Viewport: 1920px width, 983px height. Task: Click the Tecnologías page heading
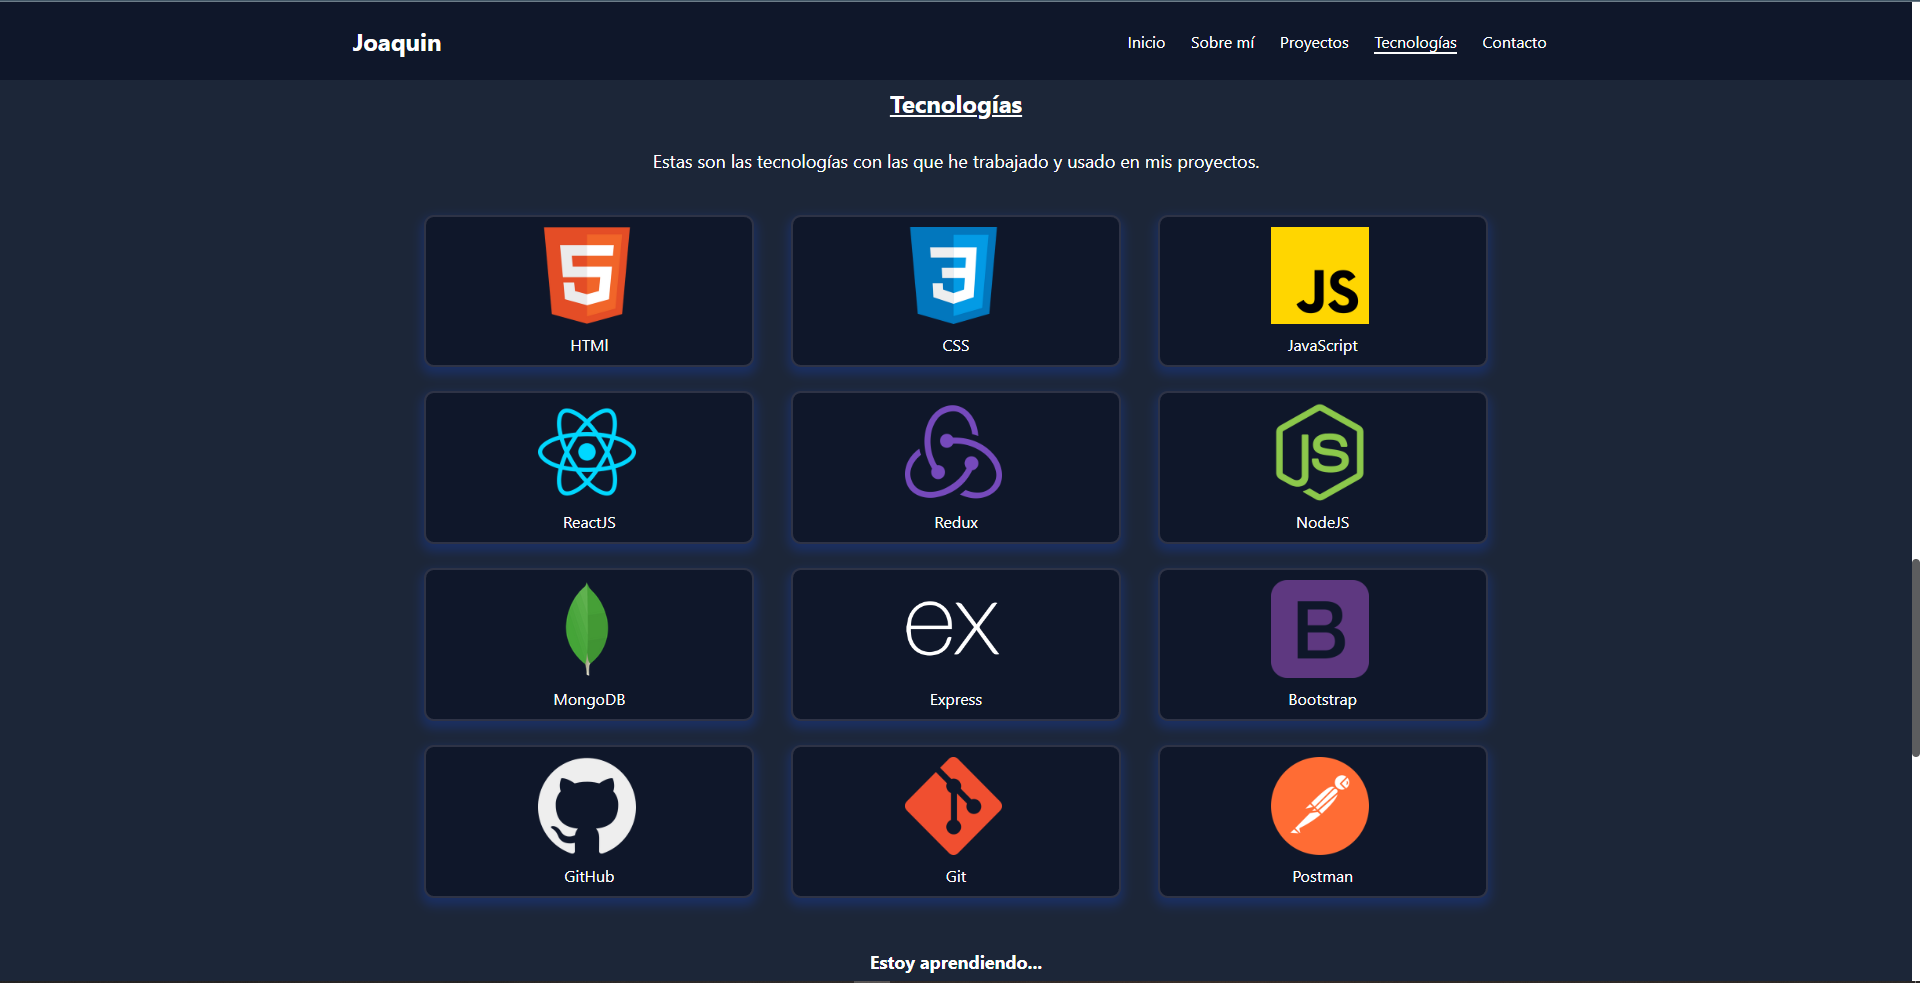pos(955,104)
